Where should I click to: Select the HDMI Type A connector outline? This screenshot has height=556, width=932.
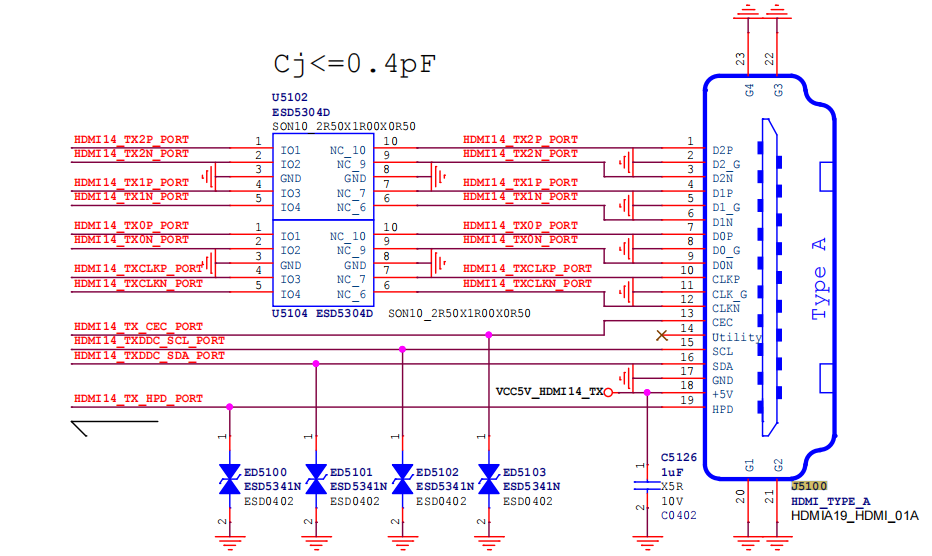click(770, 277)
